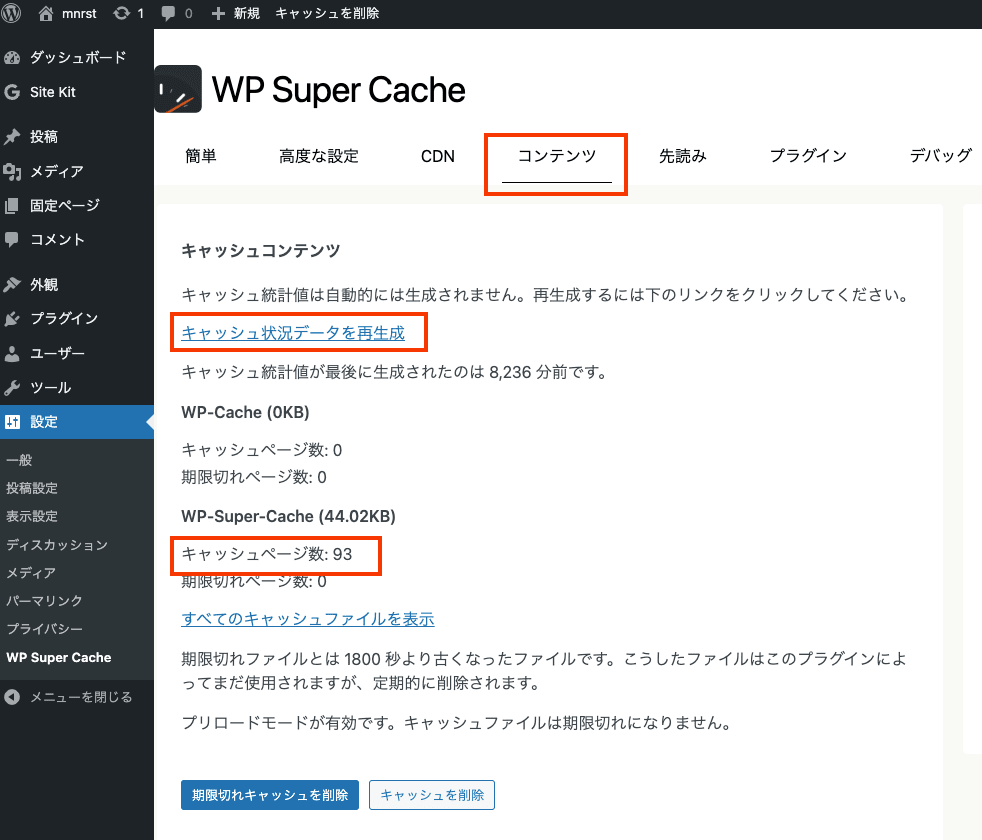The image size is (982, 840).
Task: Open WP Super Cache submenu item
Action: tap(59, 658)
